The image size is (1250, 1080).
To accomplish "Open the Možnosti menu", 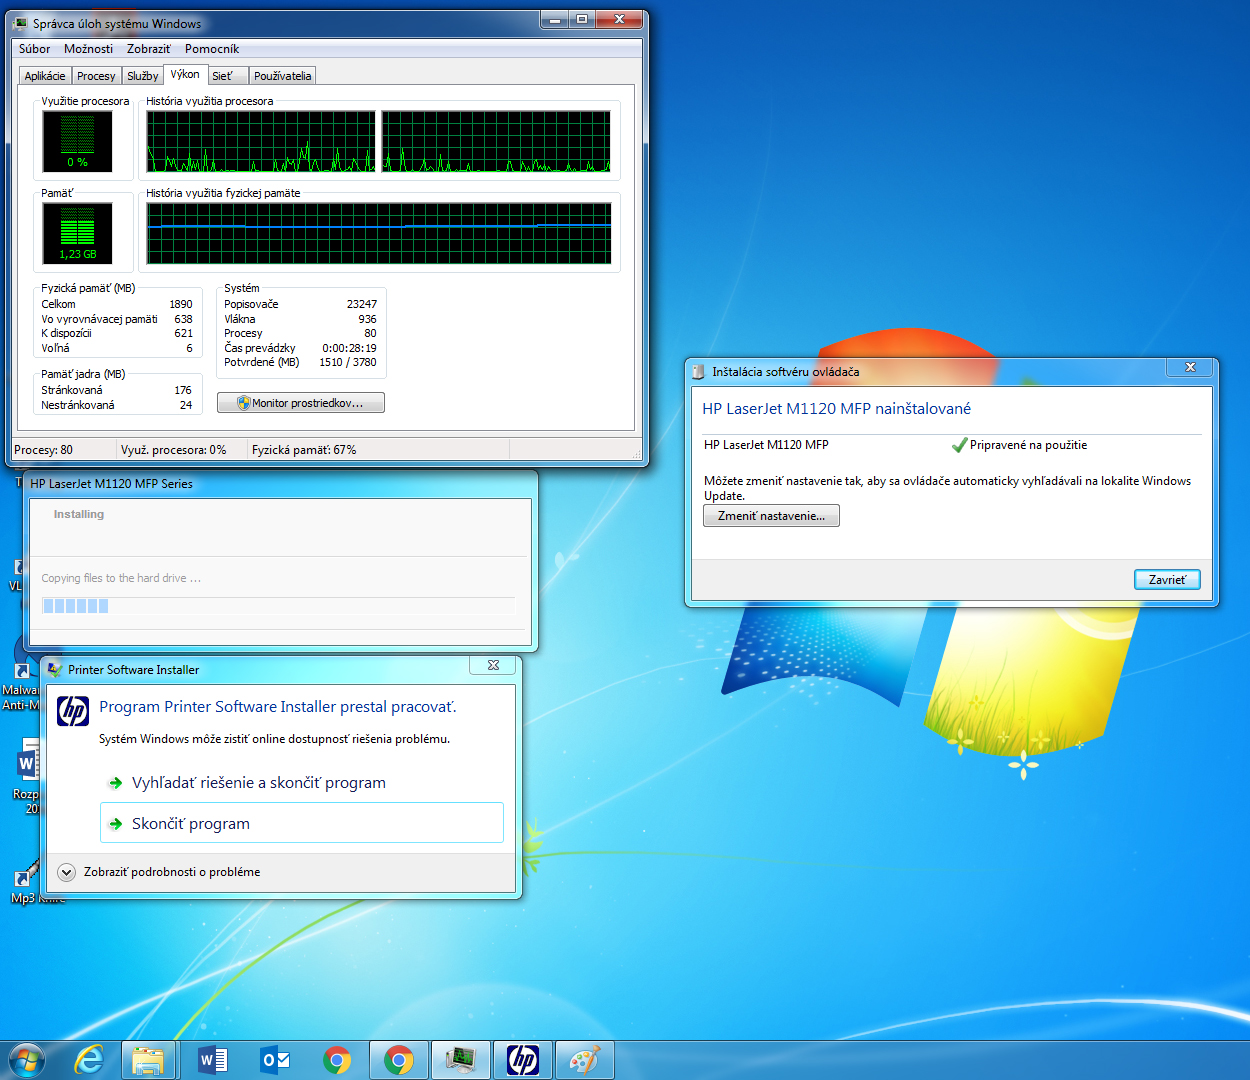I will tap(88, 48).
